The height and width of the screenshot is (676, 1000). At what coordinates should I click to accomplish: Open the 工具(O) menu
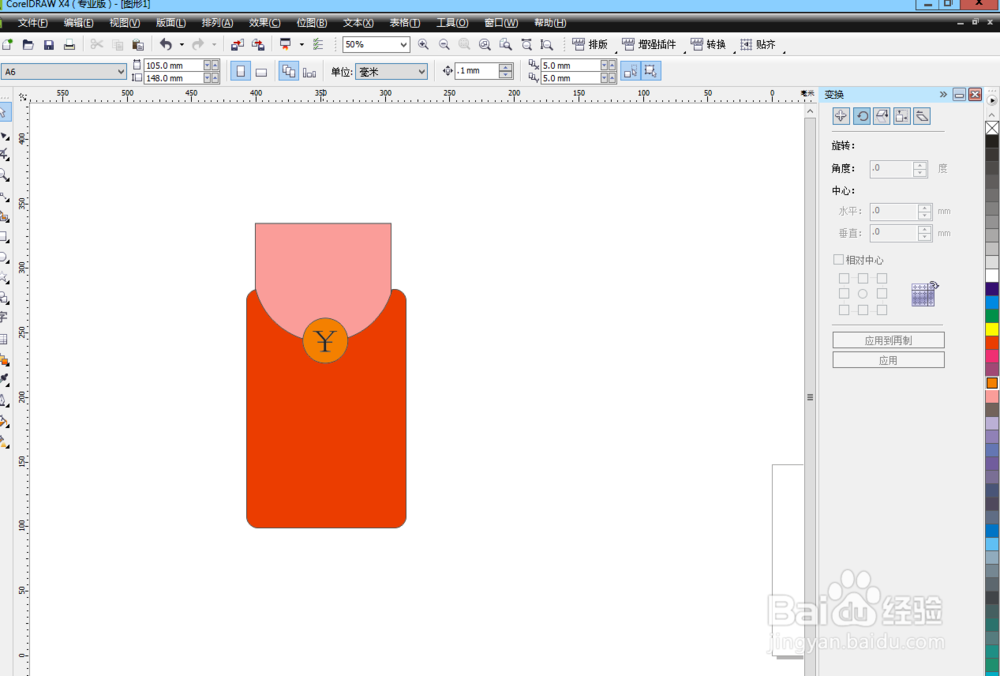pyautogui.click(x=452, y=23)
